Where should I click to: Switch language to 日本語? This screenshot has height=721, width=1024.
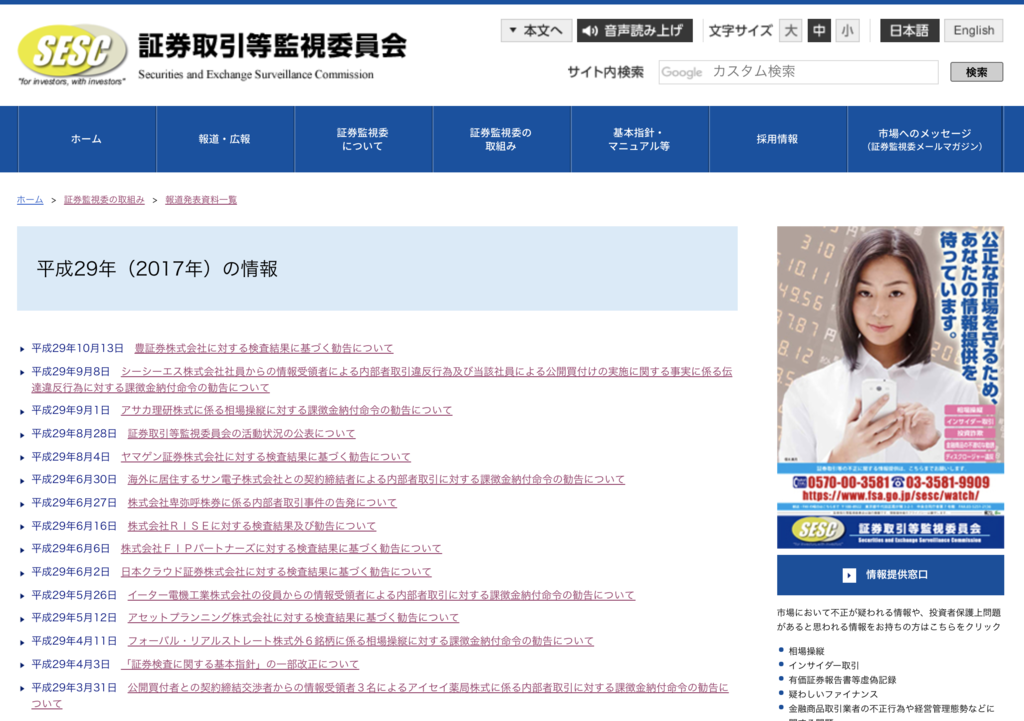pyautogui.click(x=910, y=31)
